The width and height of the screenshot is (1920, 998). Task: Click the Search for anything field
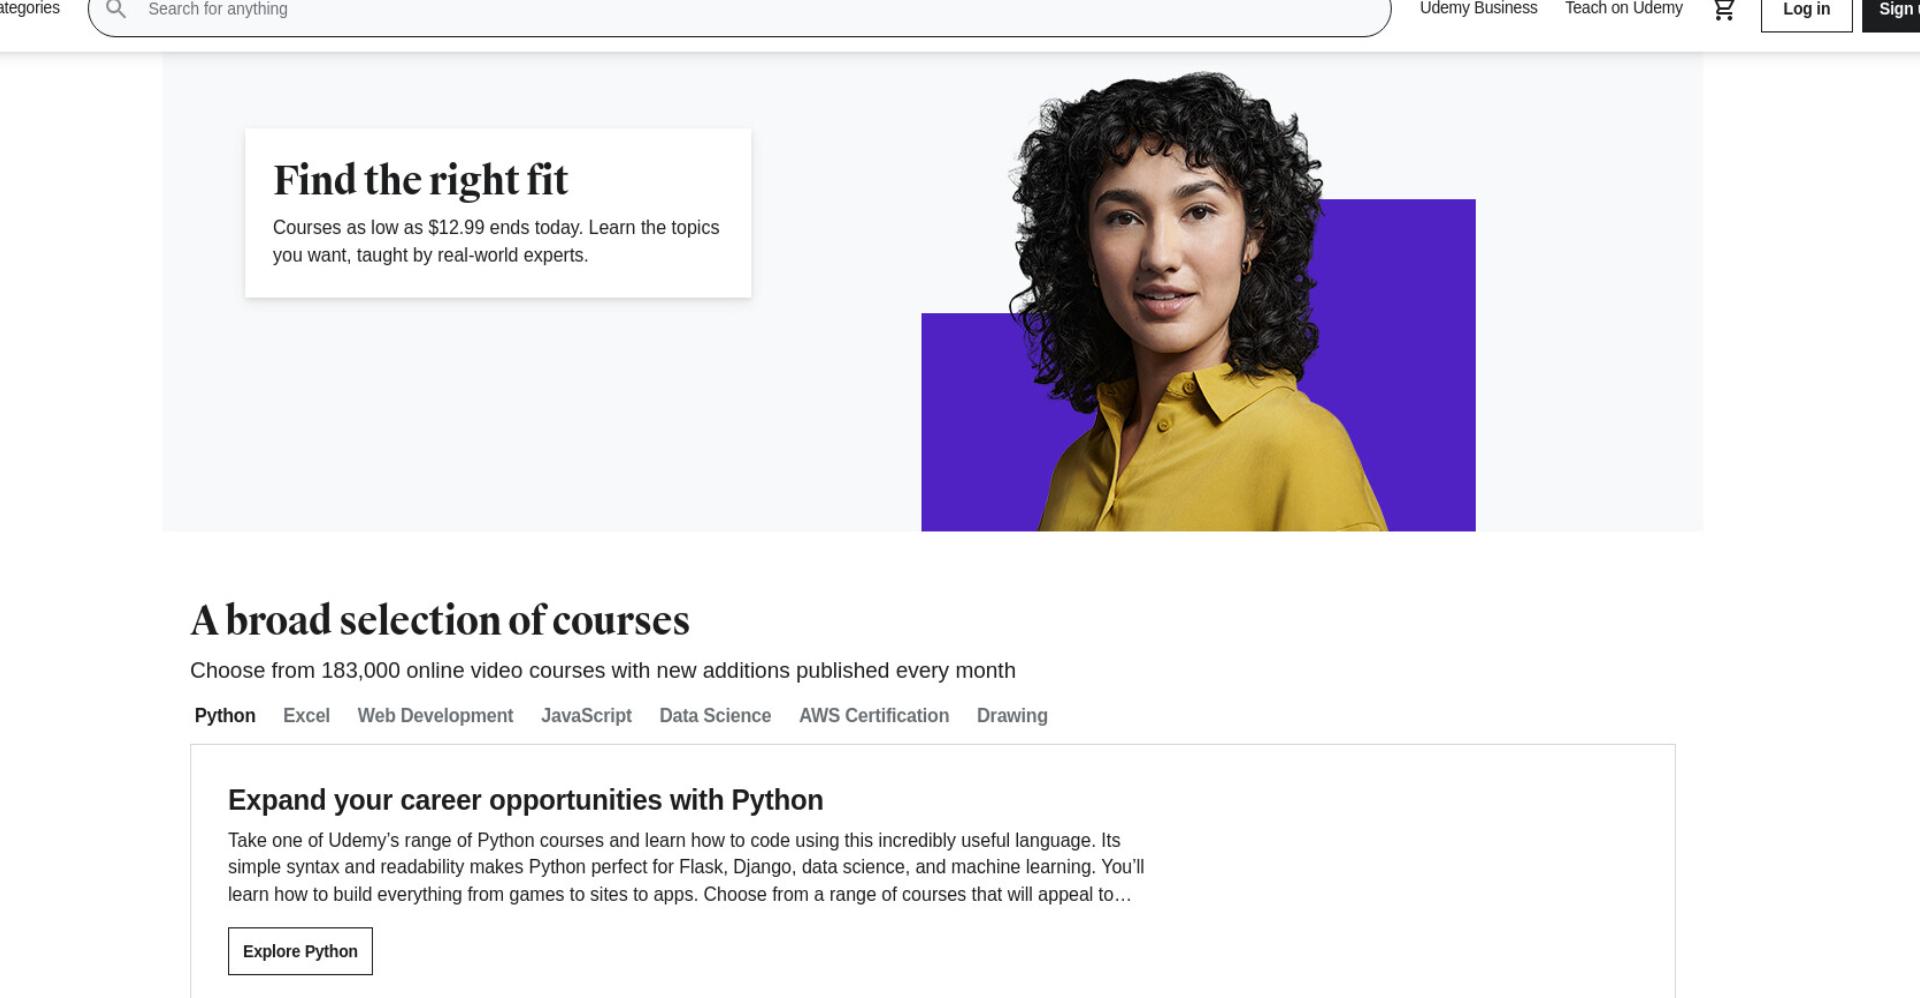pos(740,10)
